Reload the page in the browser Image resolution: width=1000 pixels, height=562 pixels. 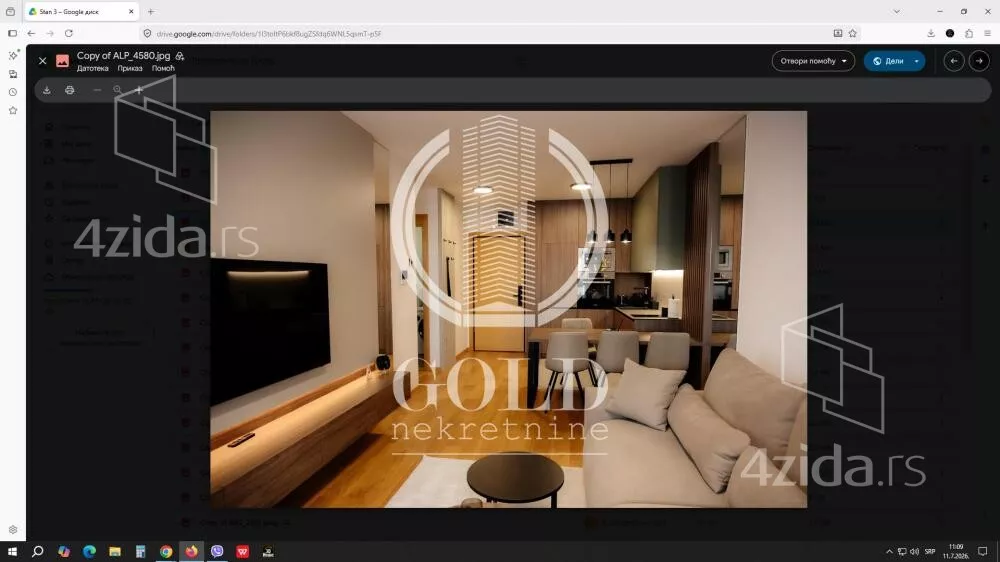69,33
